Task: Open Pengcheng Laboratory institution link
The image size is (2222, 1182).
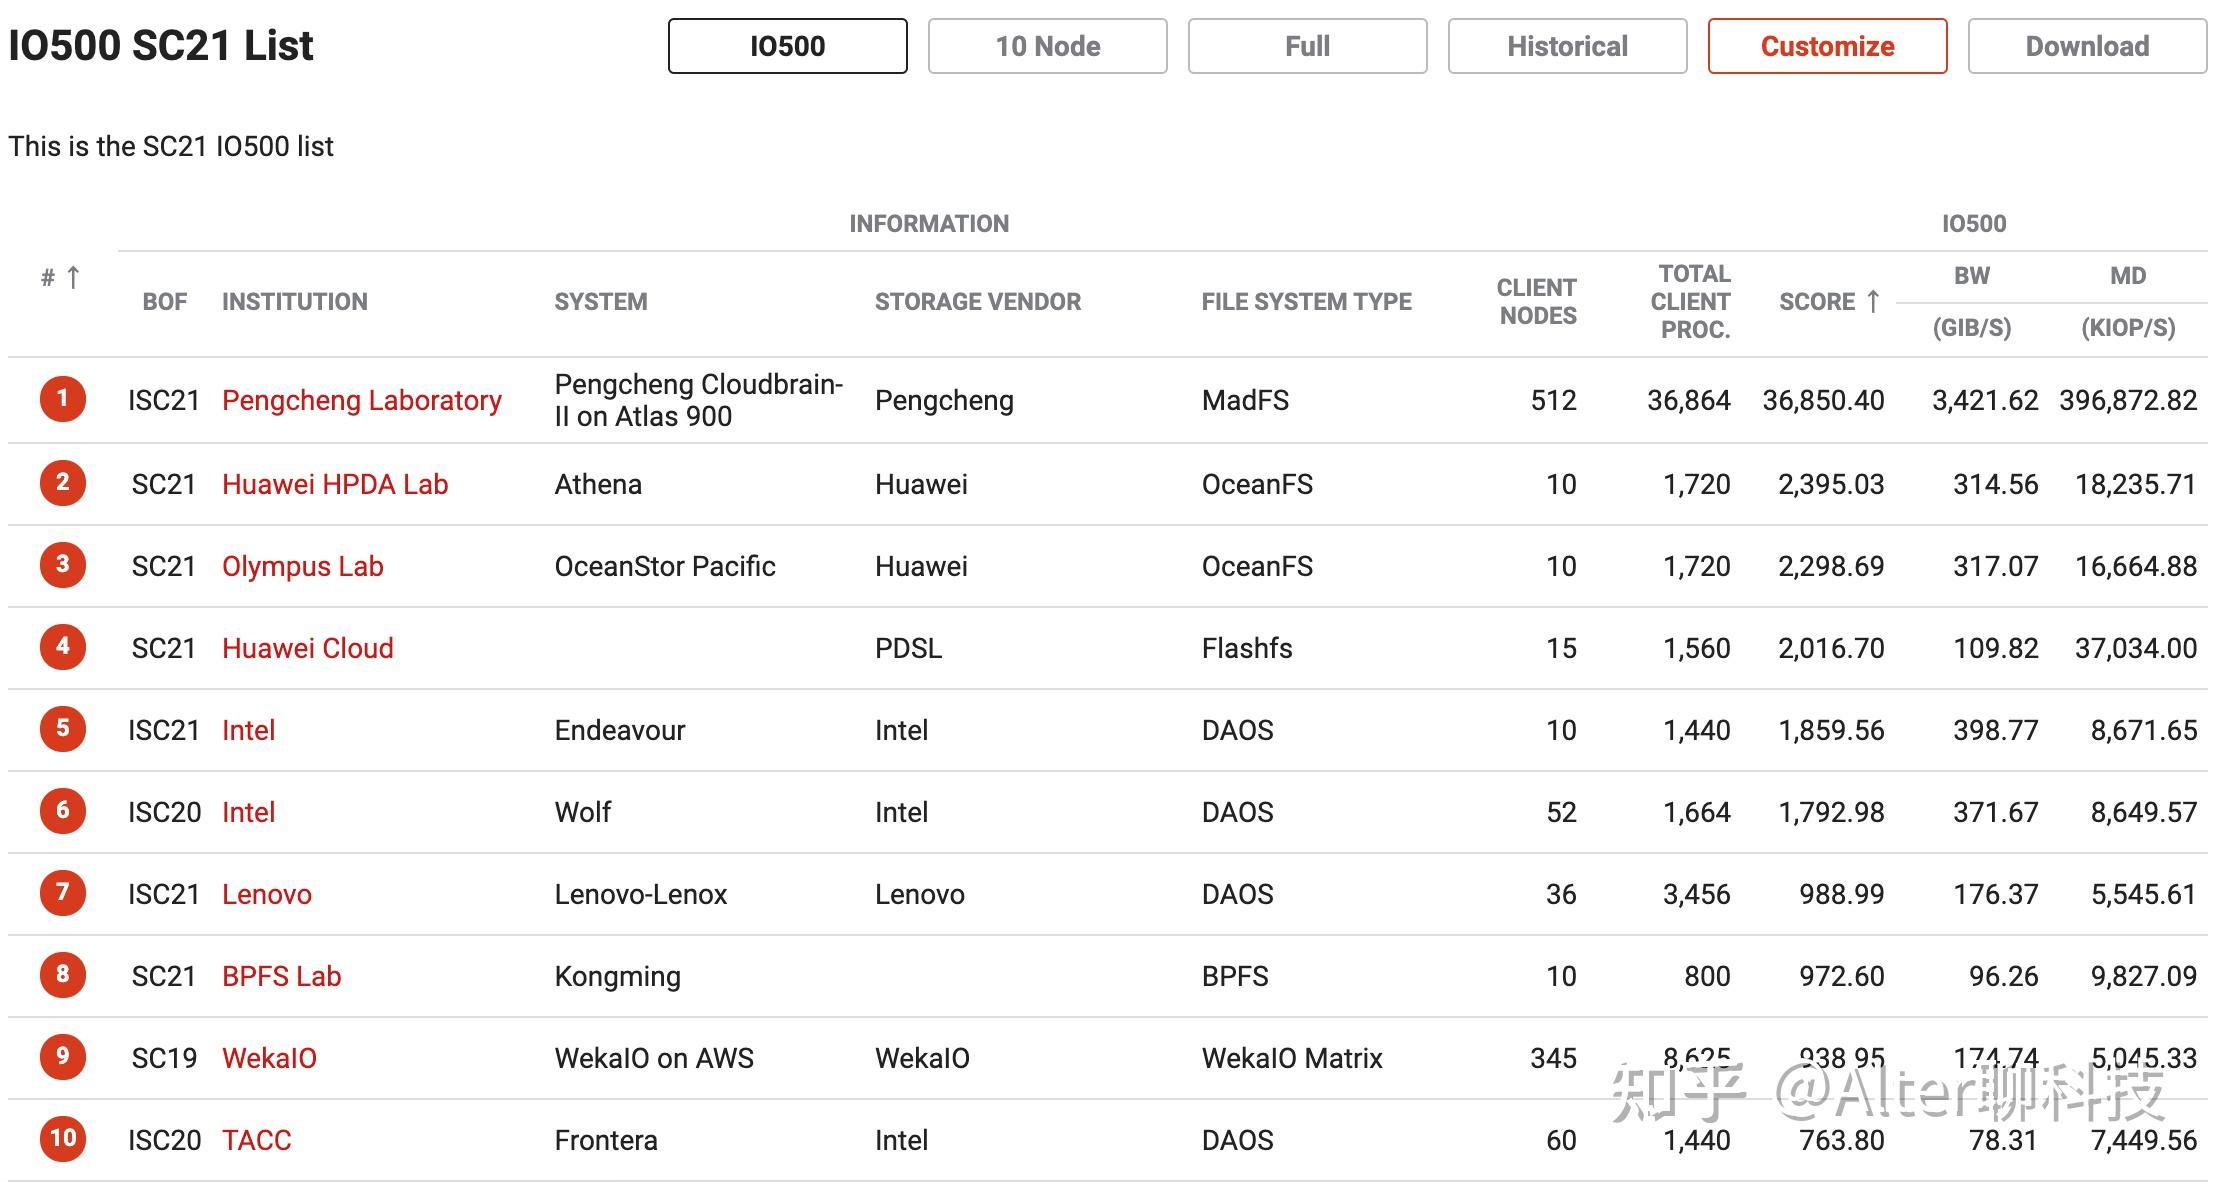Action: [361, 400]
